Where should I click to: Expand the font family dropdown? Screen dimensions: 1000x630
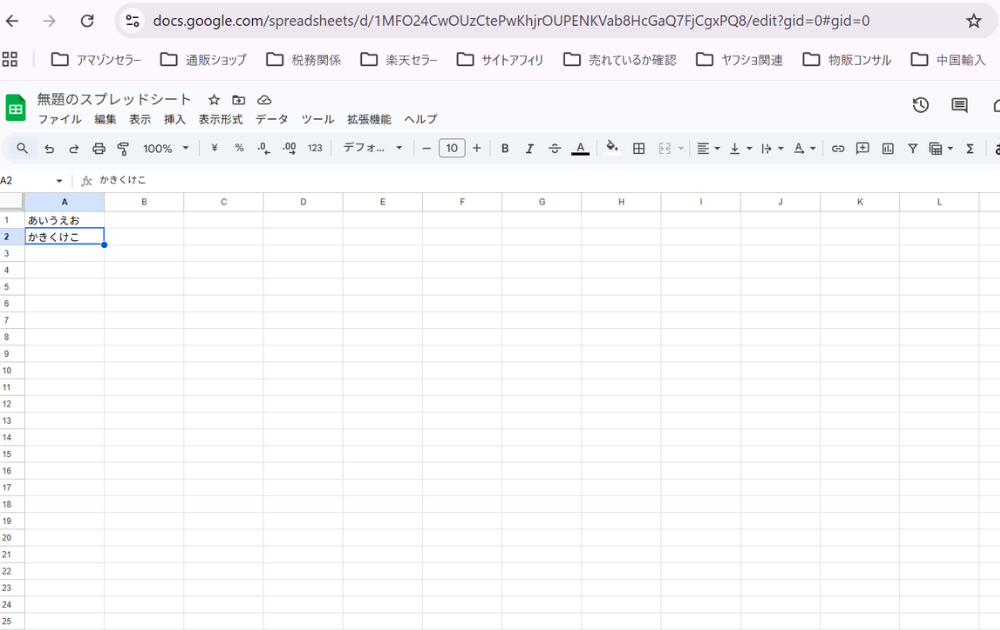(x=372, y=148)
